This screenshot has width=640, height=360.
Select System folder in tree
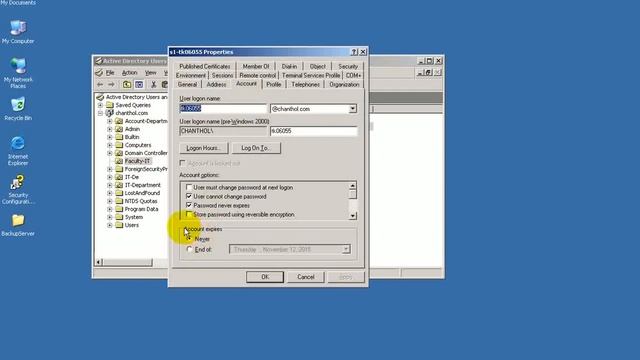click(133, 217)
